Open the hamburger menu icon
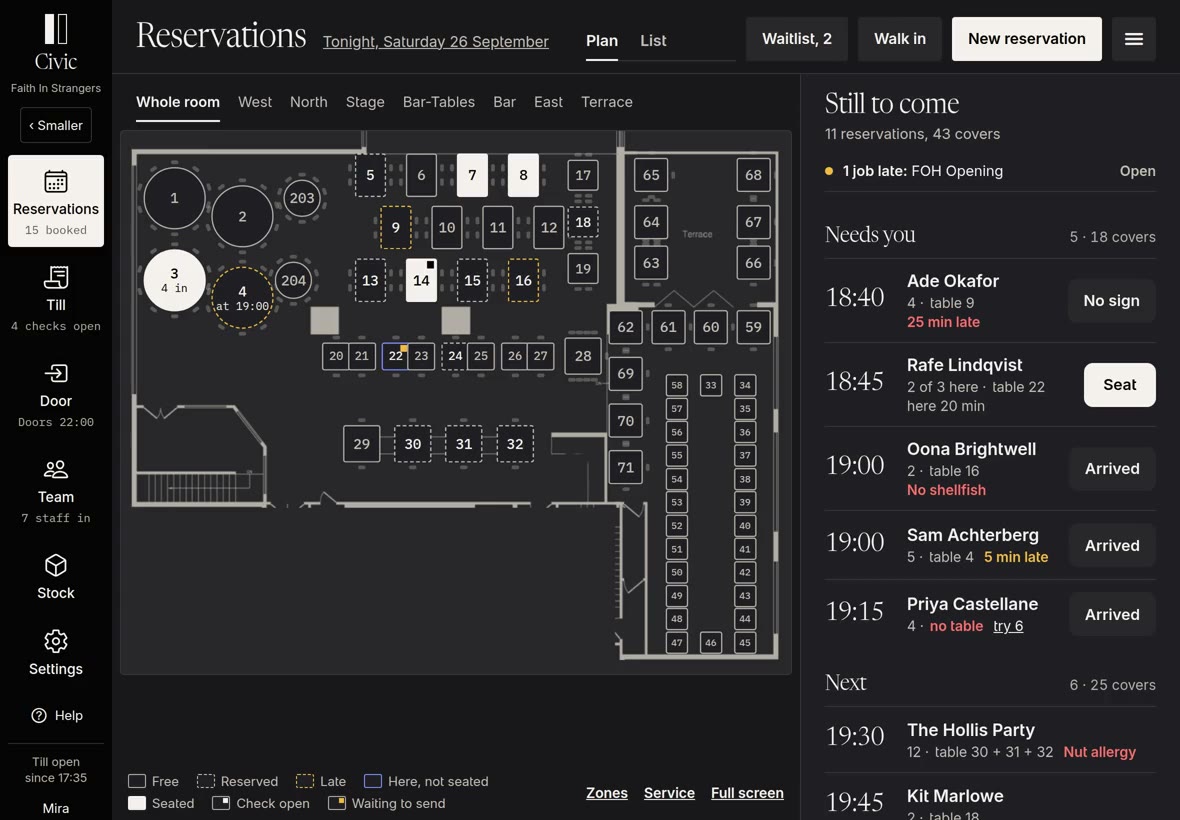1180x820 pixels. [x=1134, y=39]
